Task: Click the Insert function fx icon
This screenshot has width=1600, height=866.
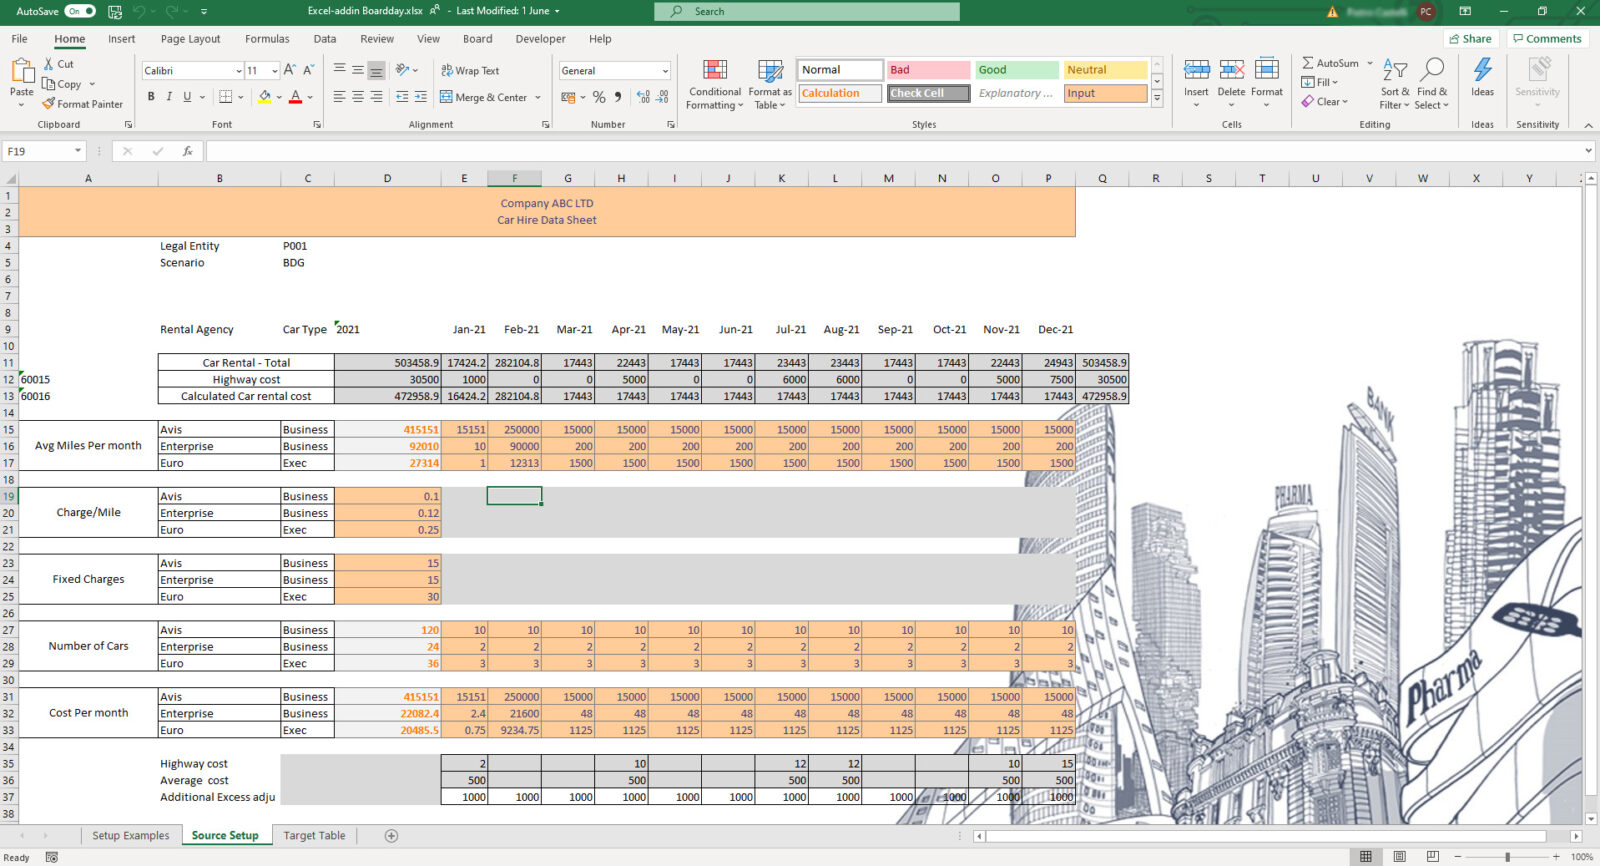Action: (187, 151)
